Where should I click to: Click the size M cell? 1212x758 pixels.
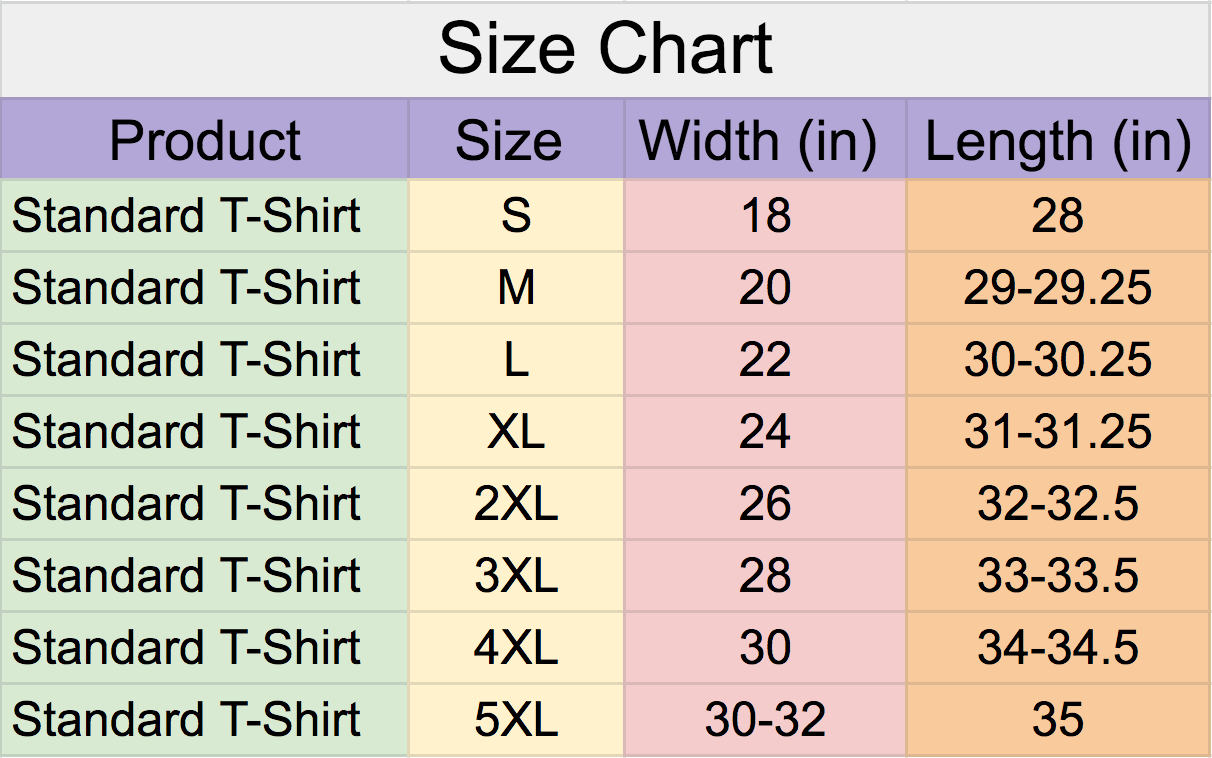coord(516,288)
